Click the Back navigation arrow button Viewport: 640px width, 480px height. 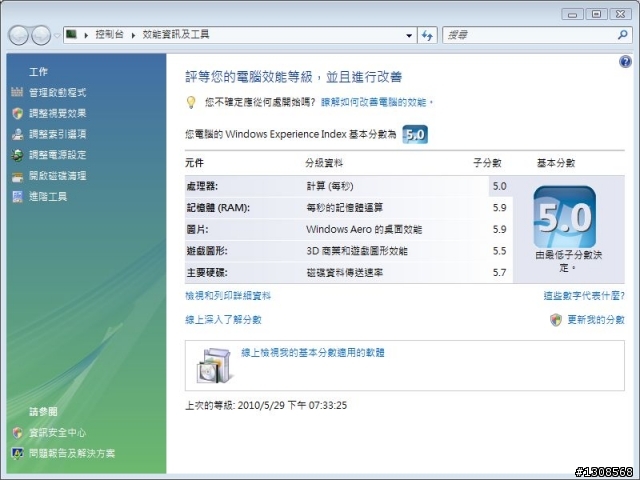[18, 35]
